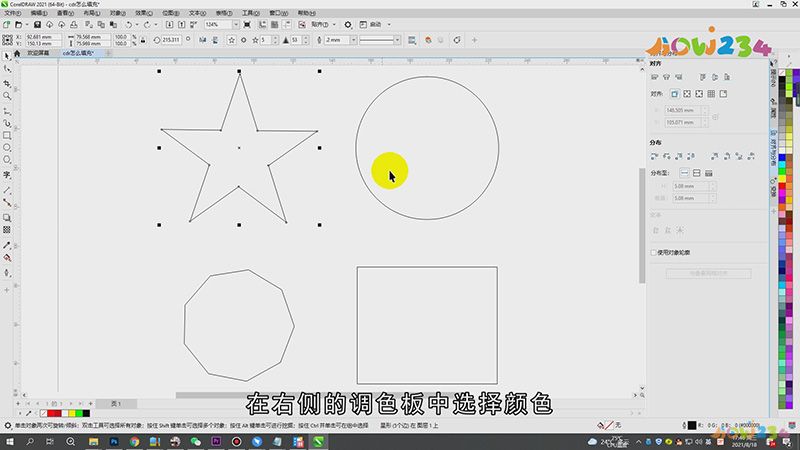This screenshot has width=800, height=450.
Task: Click the Paste icon in standard toolbar
Action: 113,24
